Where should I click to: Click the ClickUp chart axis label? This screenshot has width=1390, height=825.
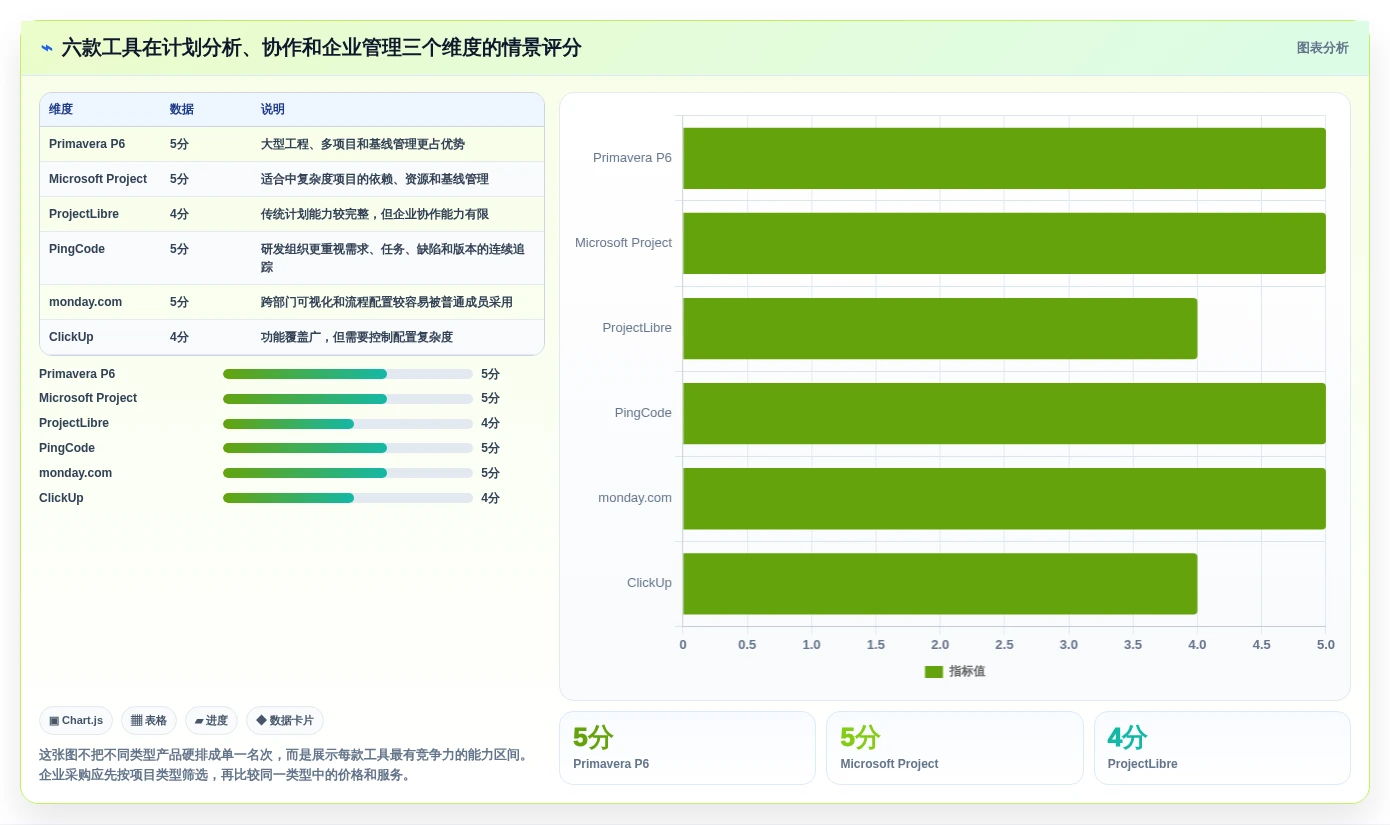(x=649, y=583)
